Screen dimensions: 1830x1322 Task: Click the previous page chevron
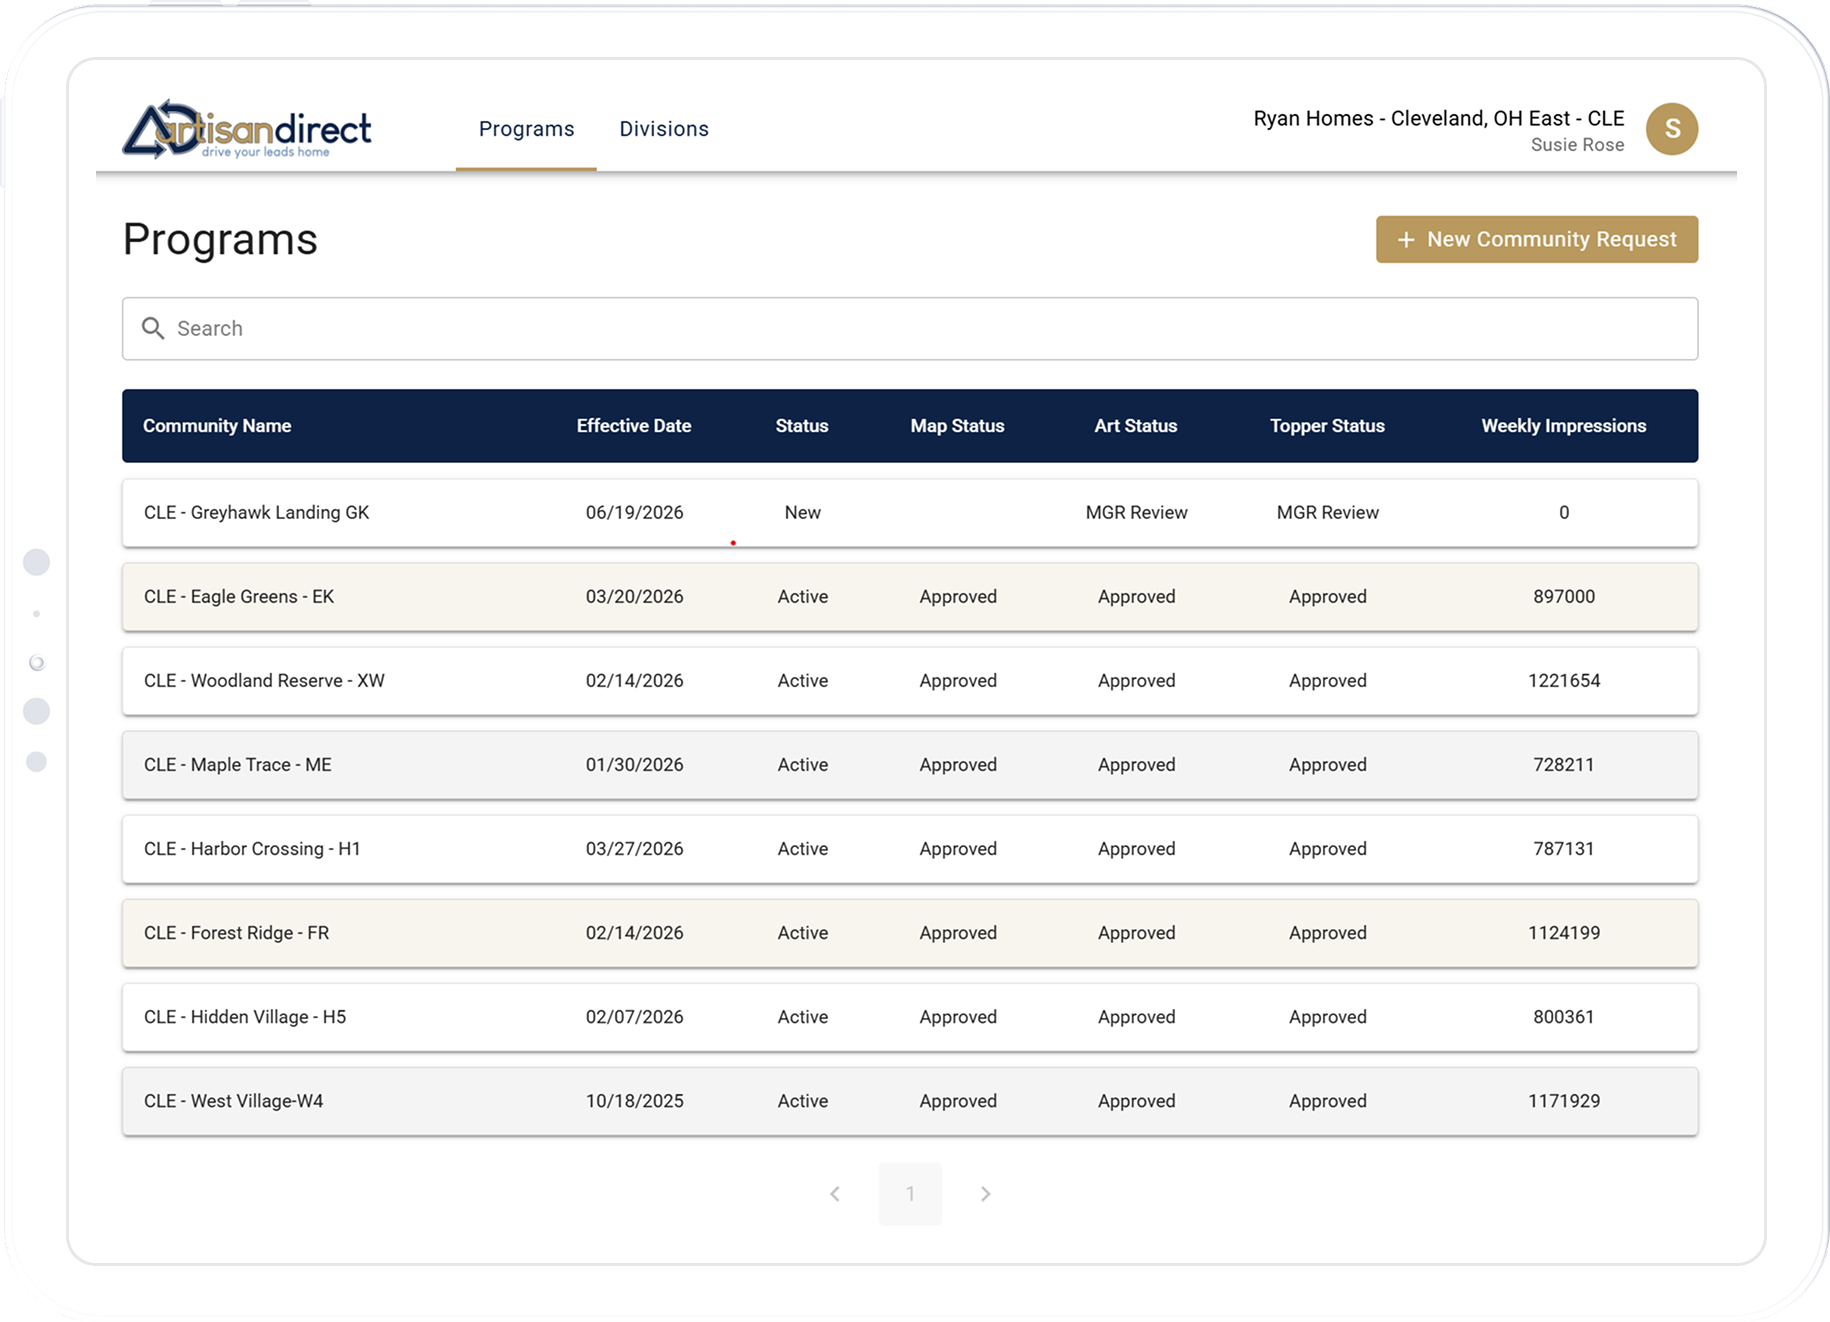click(x=835, y=1193)
